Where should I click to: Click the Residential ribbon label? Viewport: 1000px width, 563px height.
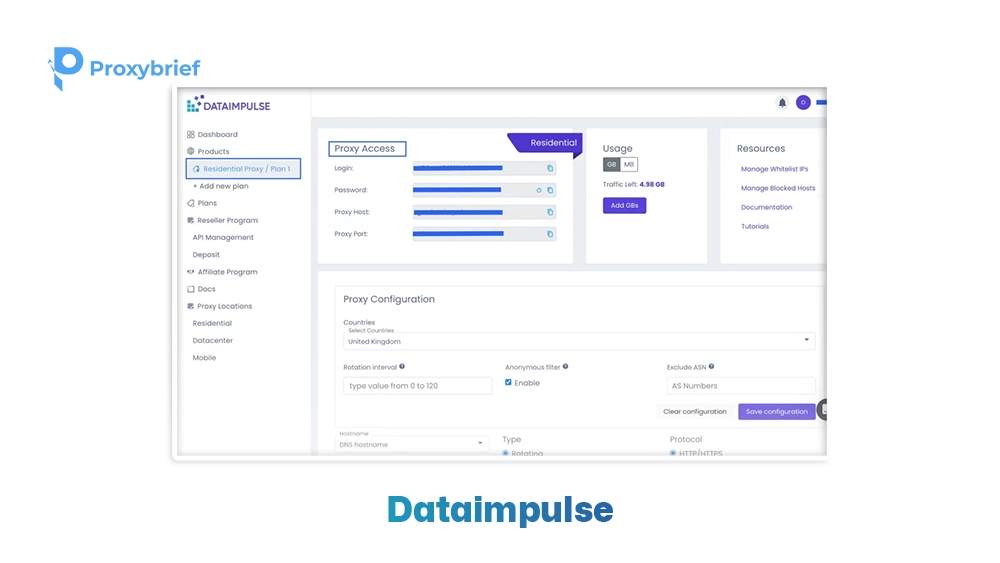pos(553,143)
